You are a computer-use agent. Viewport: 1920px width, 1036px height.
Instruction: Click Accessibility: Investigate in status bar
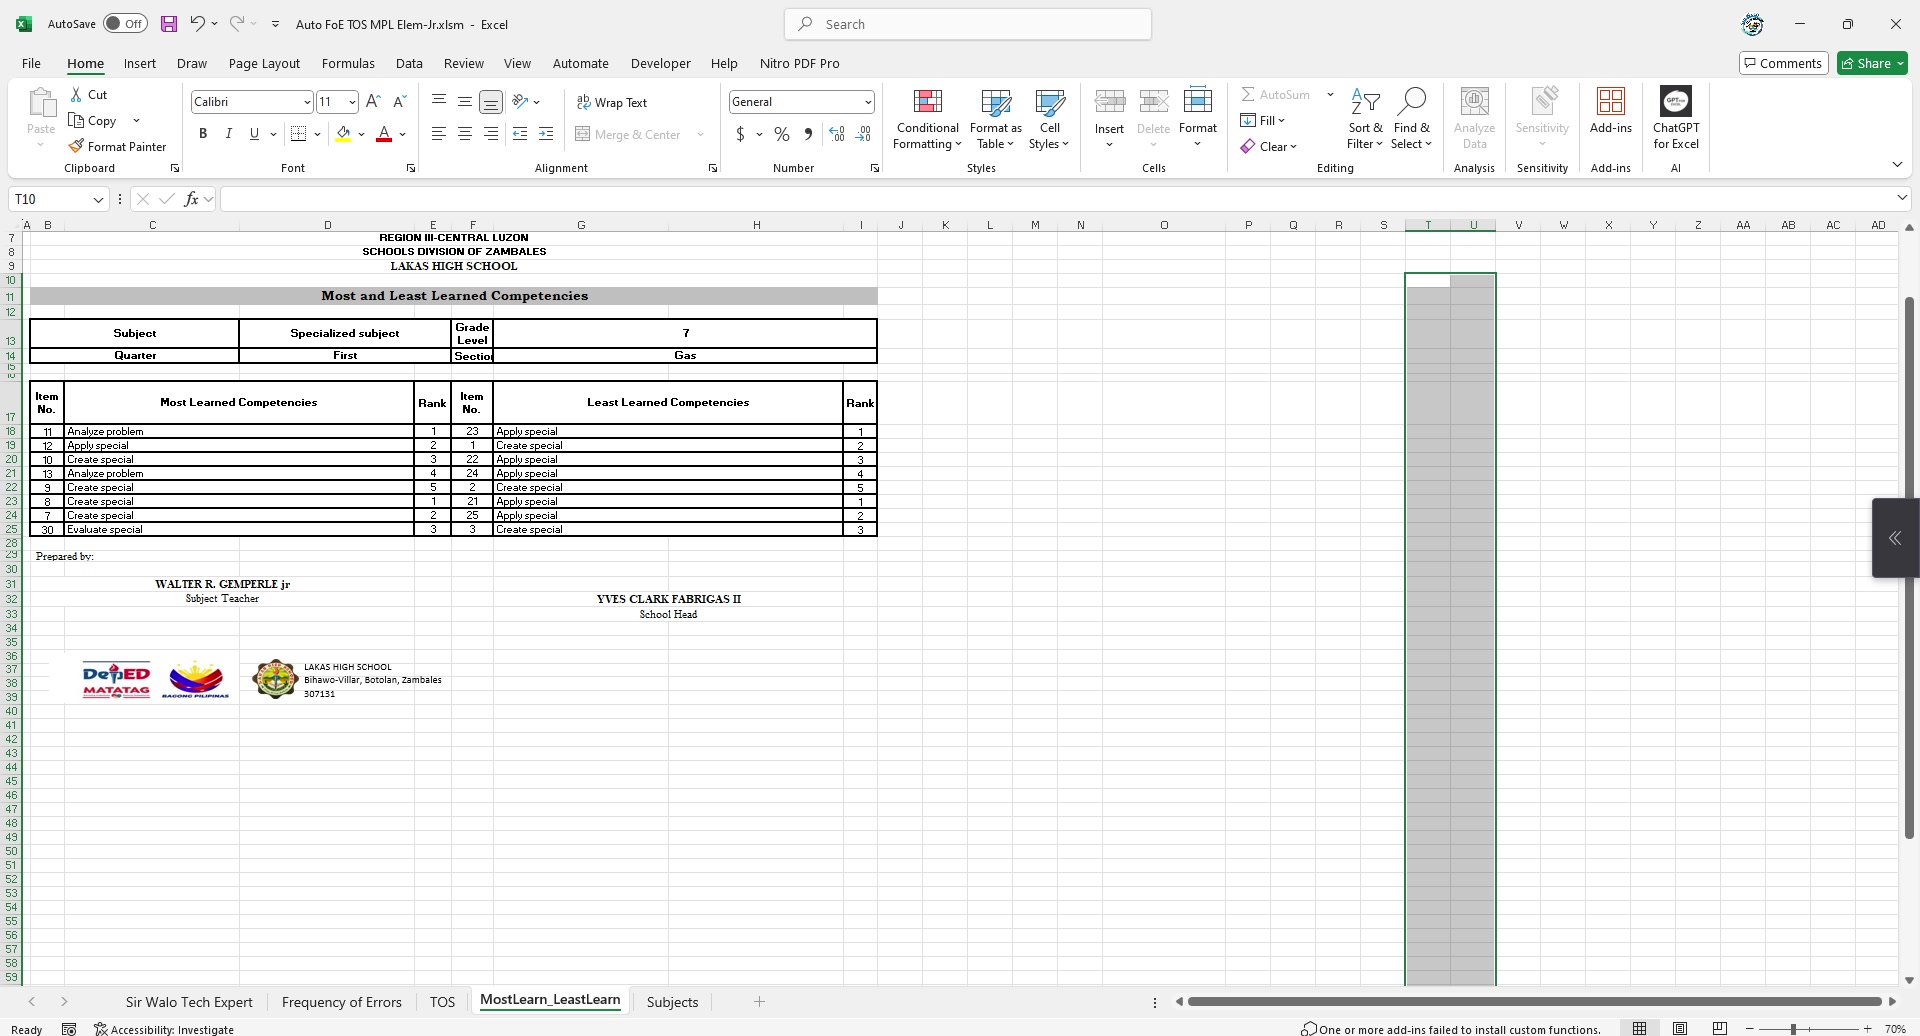click(x=164, y=1029)
